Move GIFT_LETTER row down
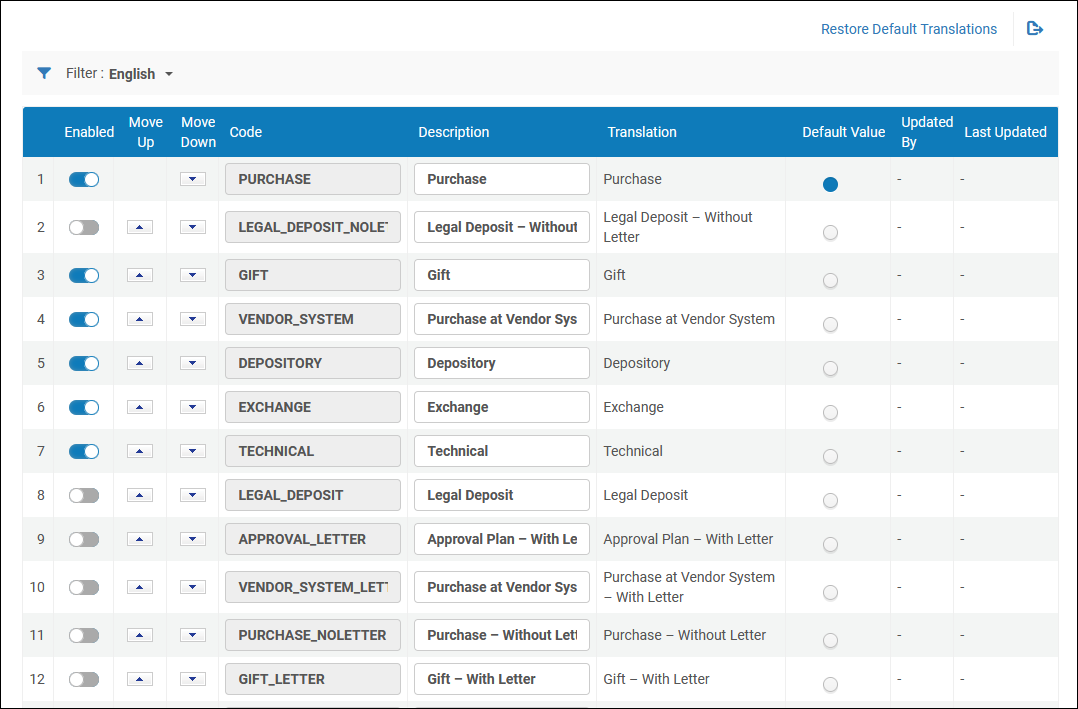1078x709 pixels. click(192, 679)
